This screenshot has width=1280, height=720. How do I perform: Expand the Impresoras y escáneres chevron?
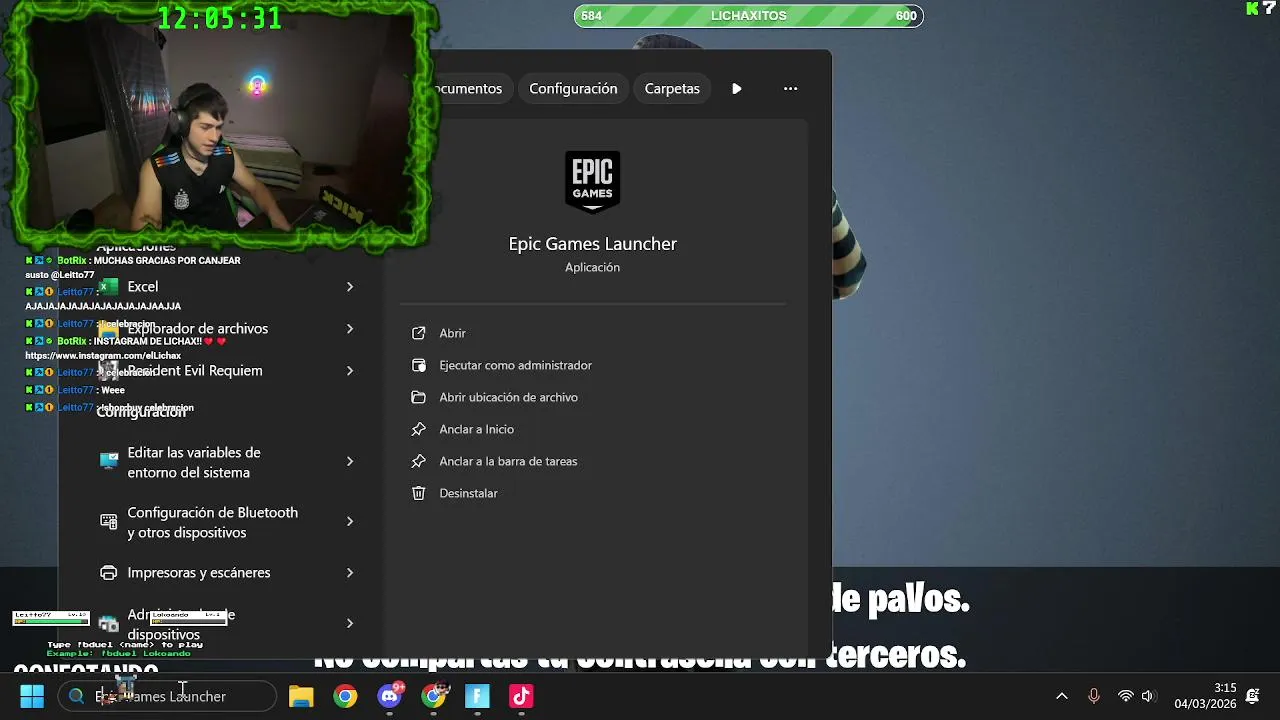coord(350,573)
